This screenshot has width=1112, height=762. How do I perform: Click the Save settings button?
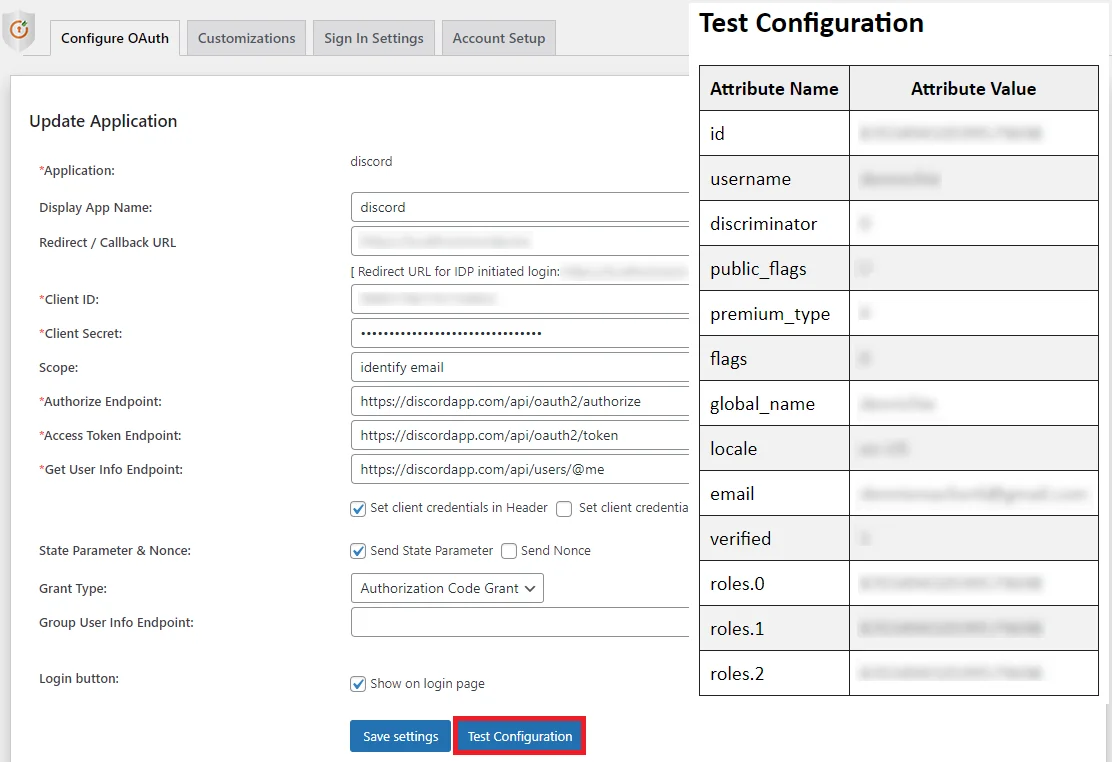401,736
